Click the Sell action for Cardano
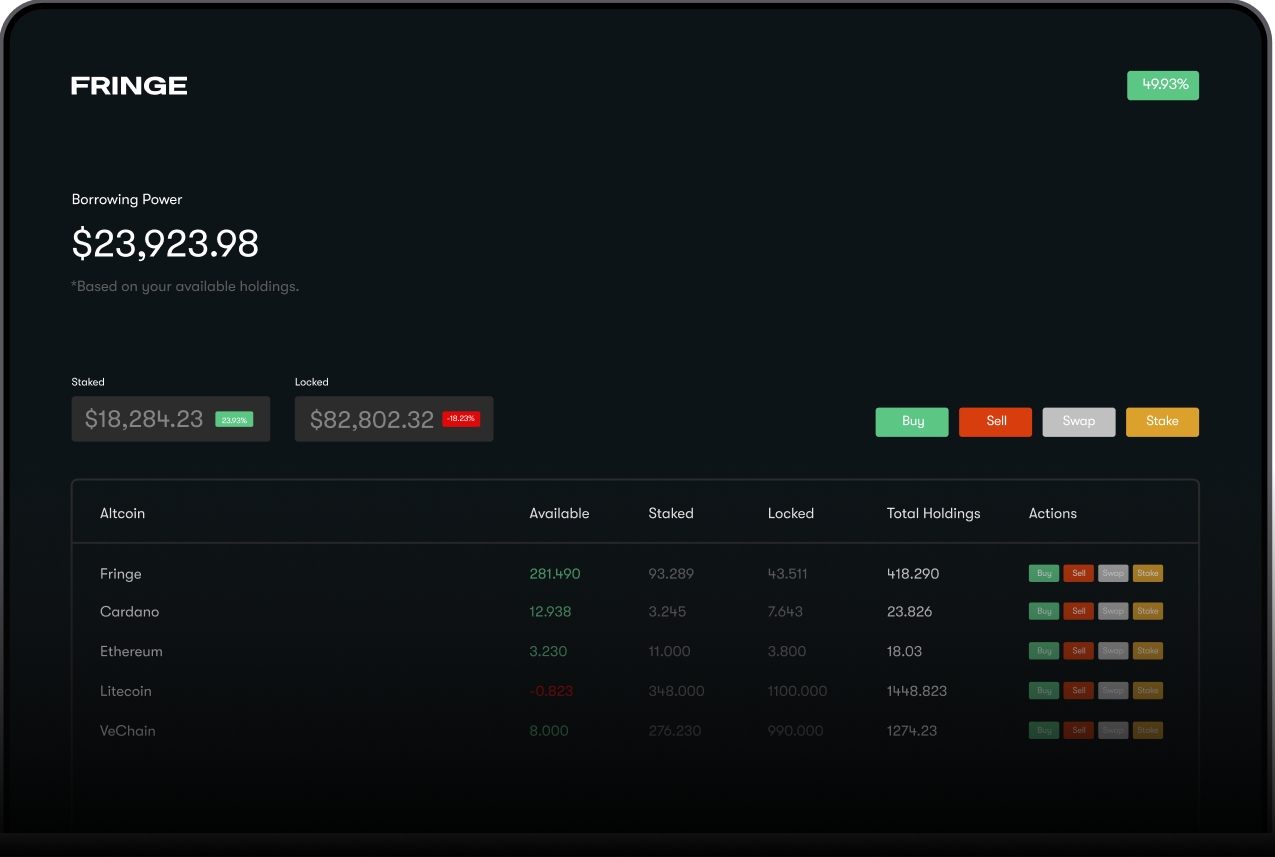 (1079, 611)
